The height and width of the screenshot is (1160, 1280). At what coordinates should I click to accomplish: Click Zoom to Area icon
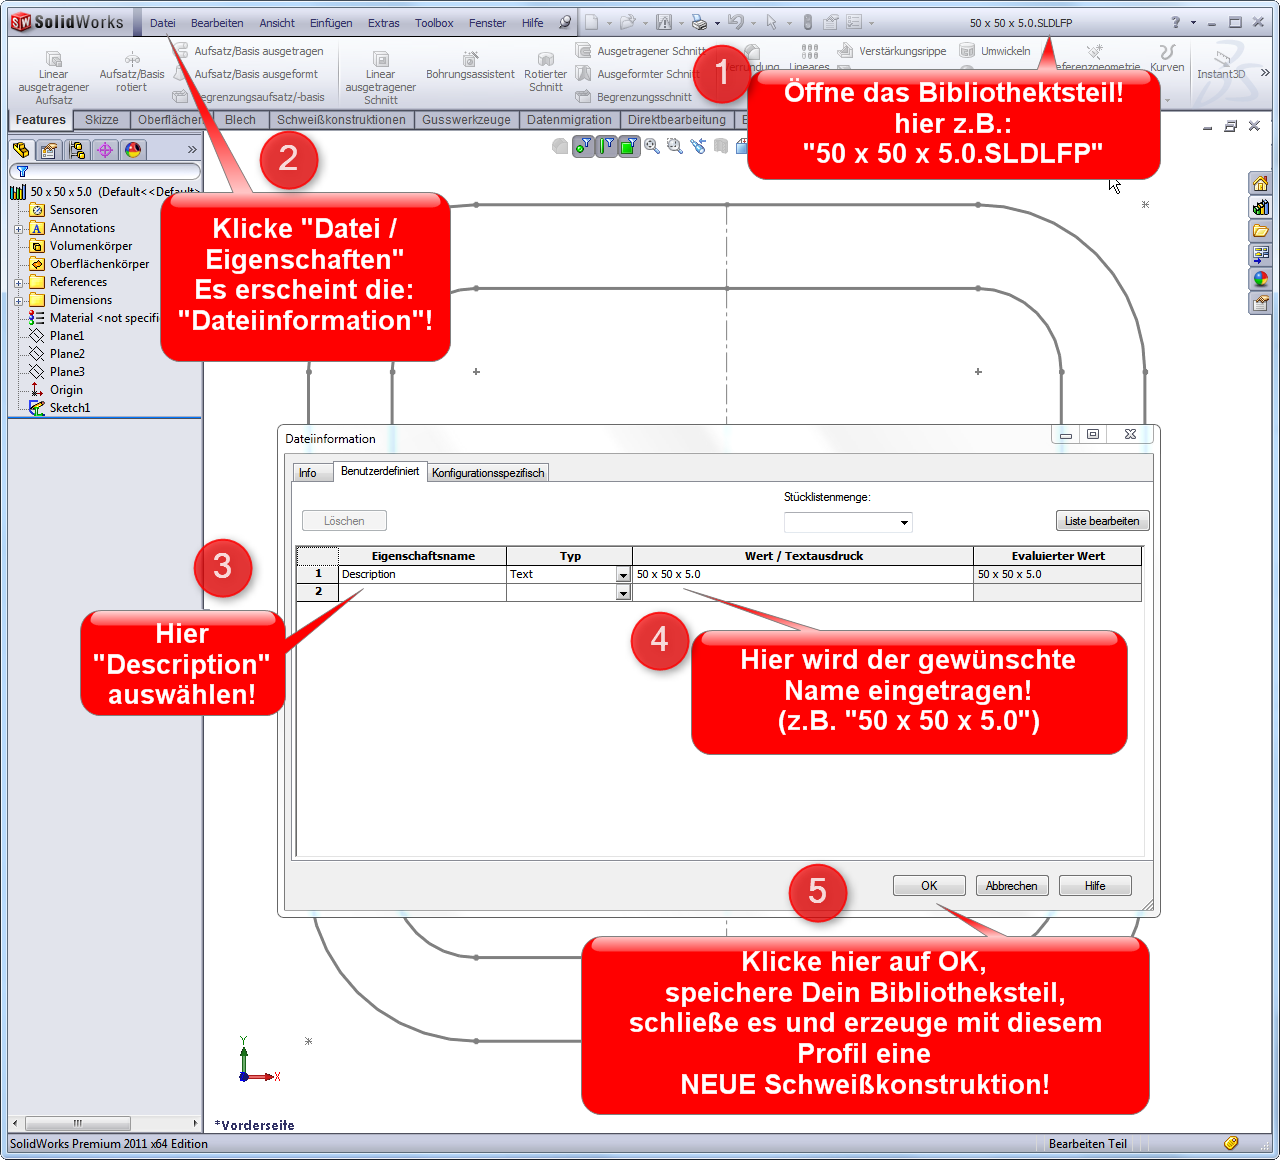[x=675, y=146]
